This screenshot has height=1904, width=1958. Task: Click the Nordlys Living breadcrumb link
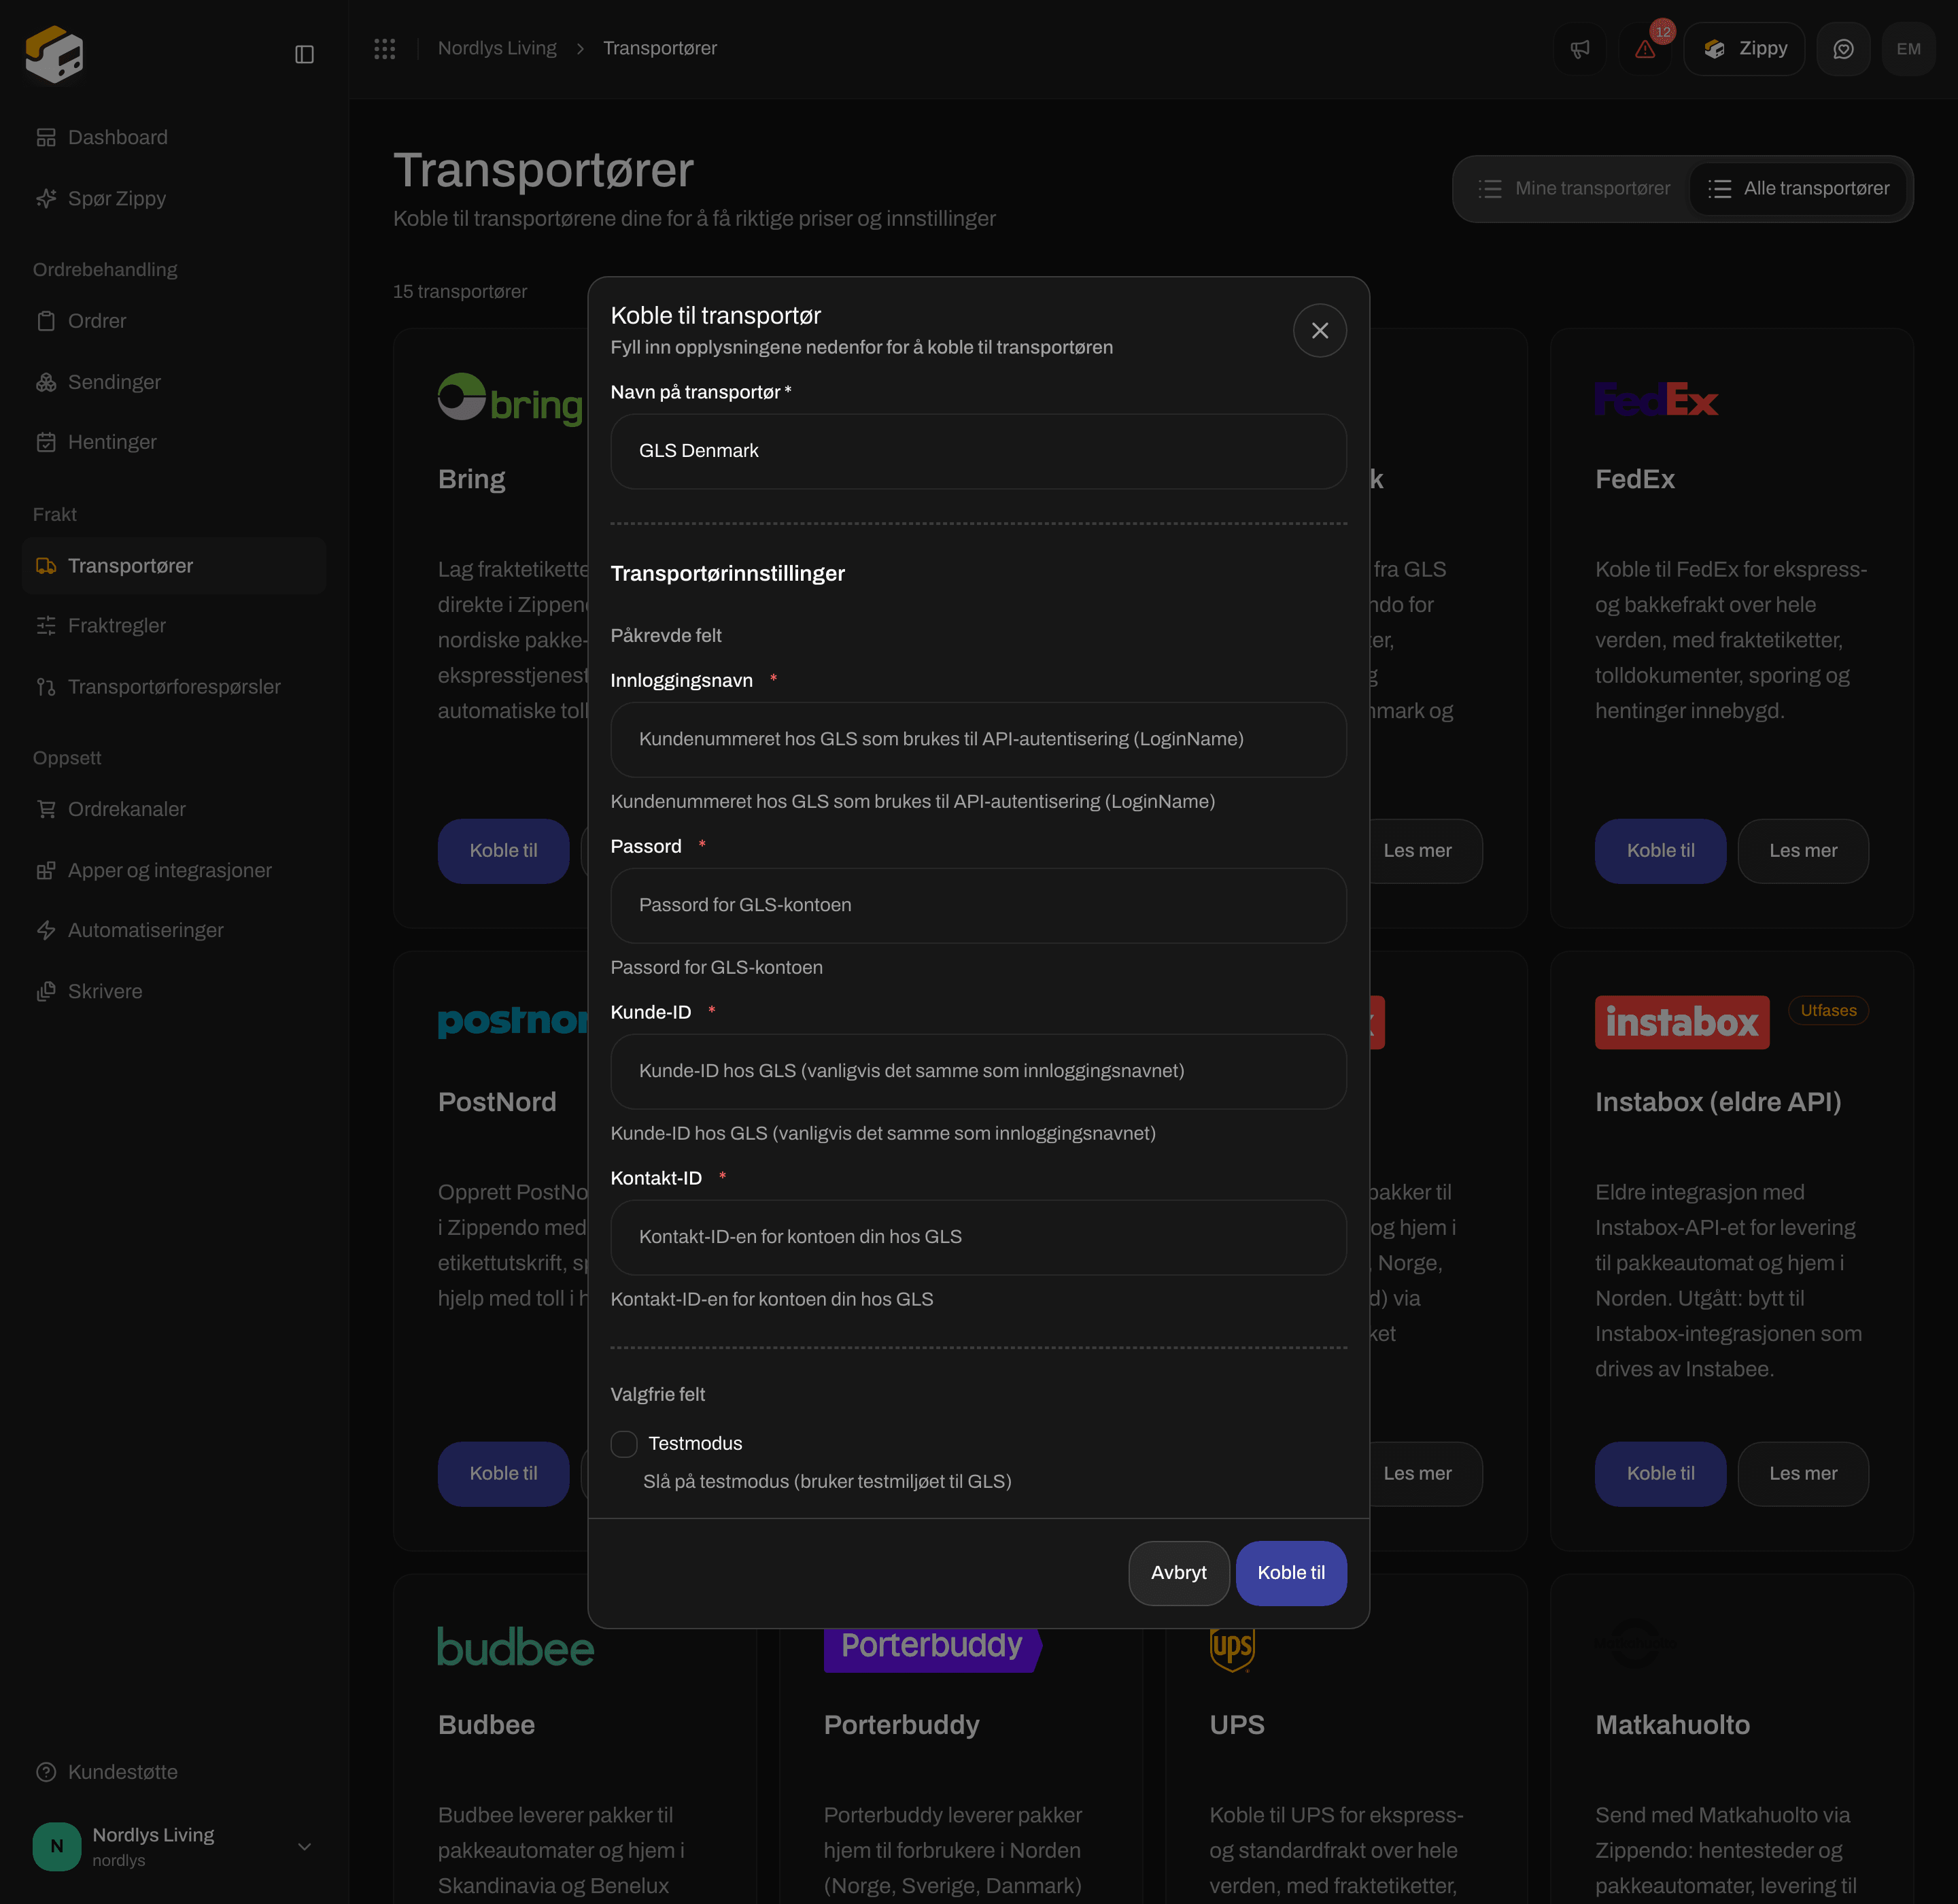pos(497,48)
